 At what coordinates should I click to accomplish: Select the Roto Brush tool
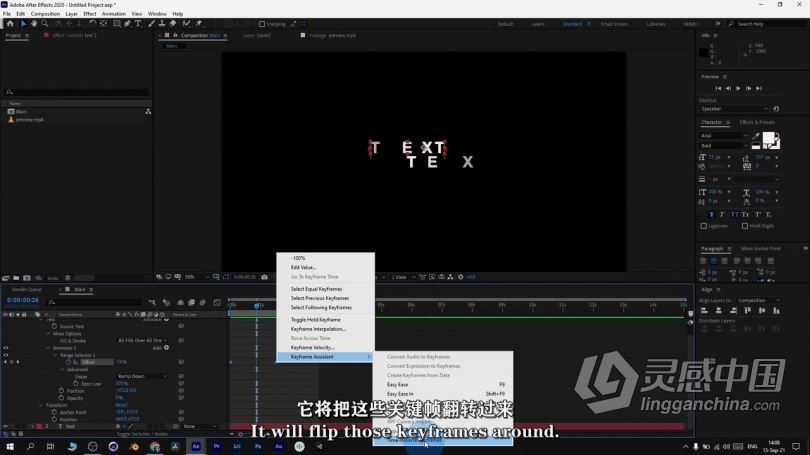[x=186, y=24]
